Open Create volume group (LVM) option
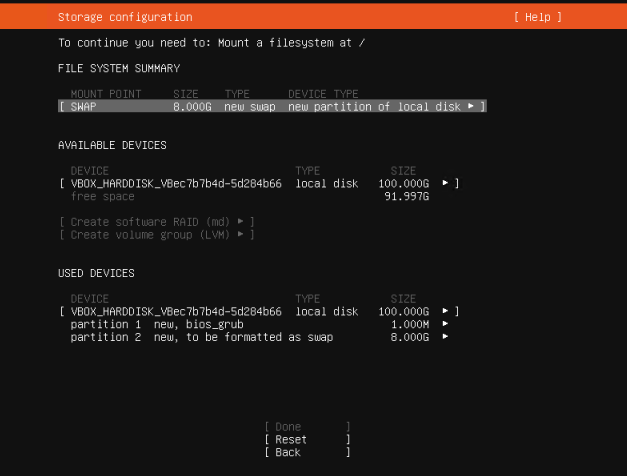 coord(157,235)
